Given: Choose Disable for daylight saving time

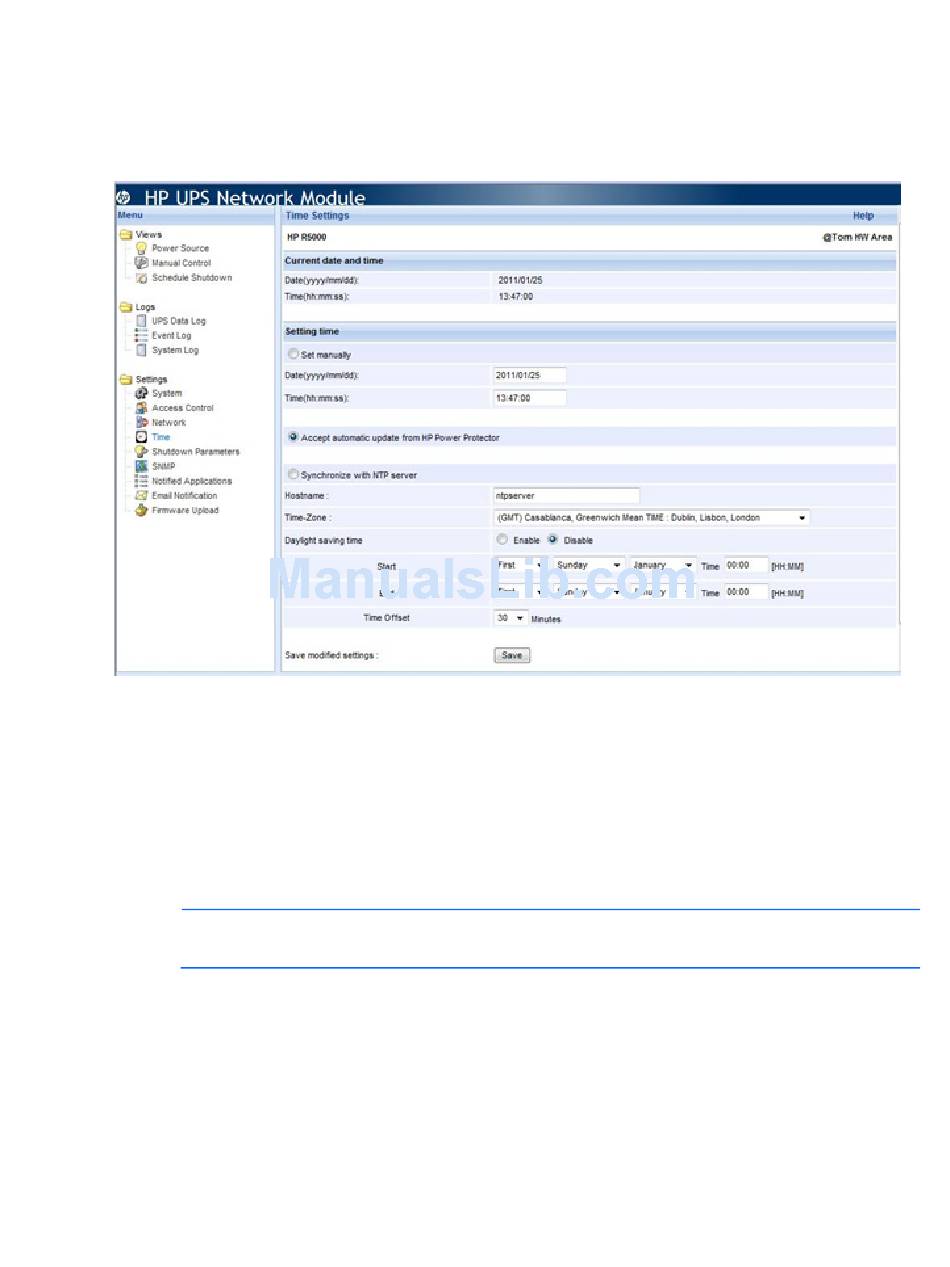Looking at the screenshot, I should 552,540.
